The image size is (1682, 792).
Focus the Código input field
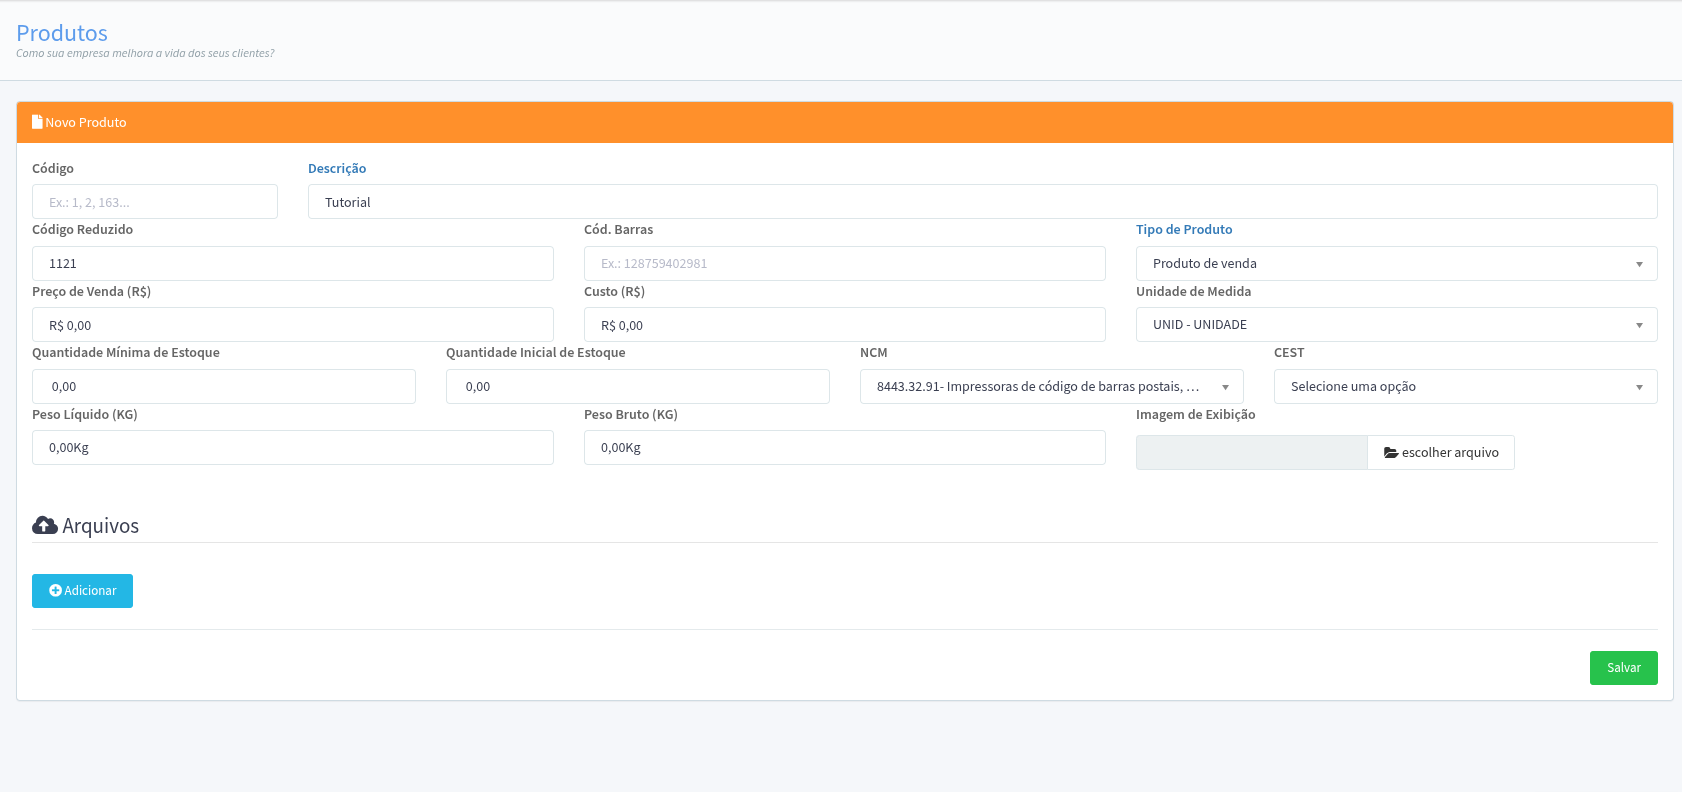[155, 202]
